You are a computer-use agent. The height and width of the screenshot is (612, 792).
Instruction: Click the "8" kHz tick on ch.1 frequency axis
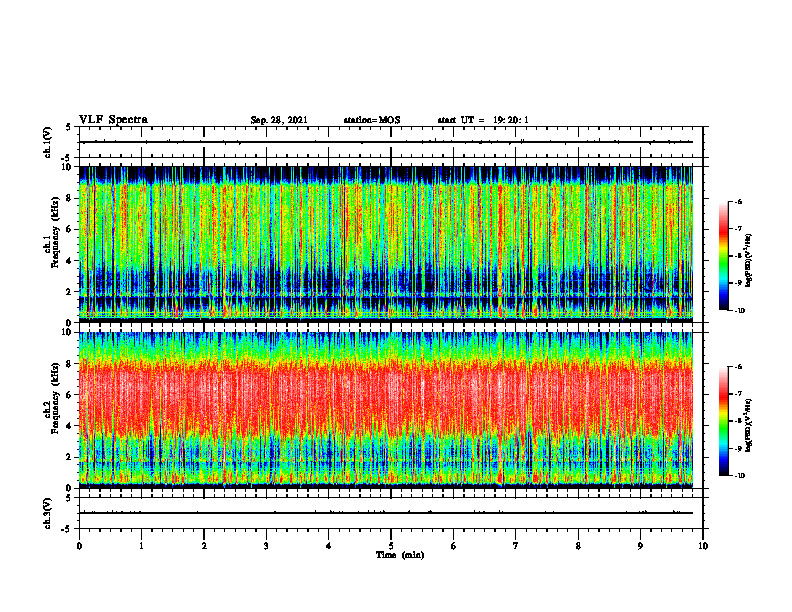70,198
